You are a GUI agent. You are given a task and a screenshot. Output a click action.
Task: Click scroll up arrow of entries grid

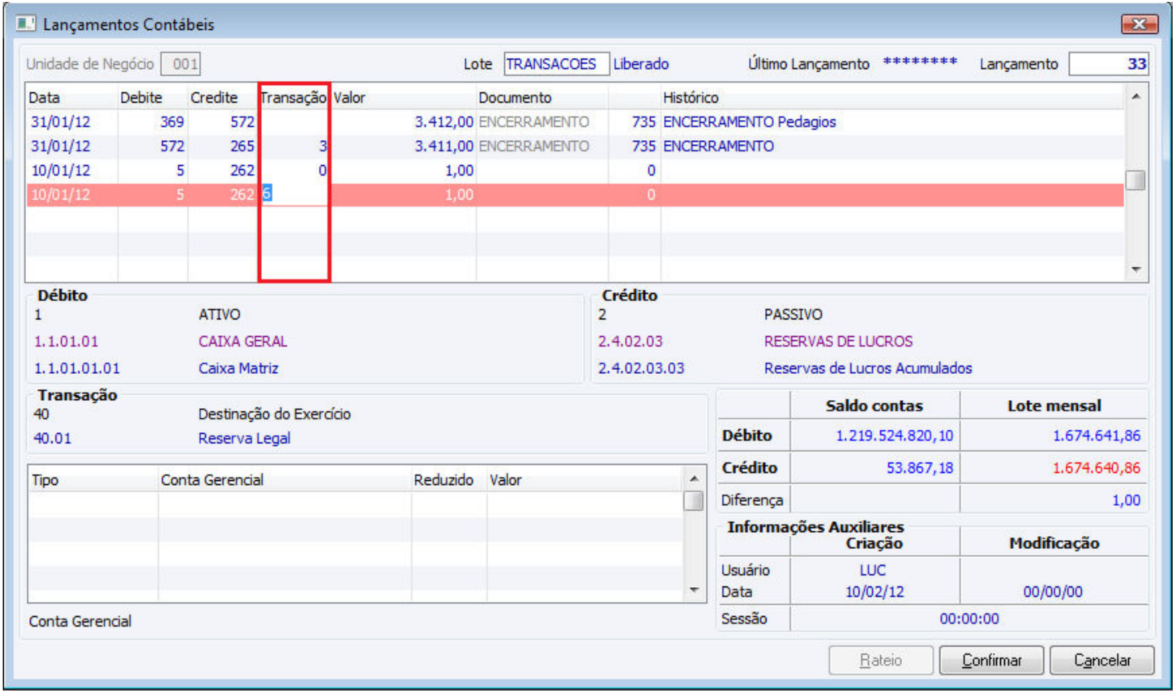click(1136, 97)
